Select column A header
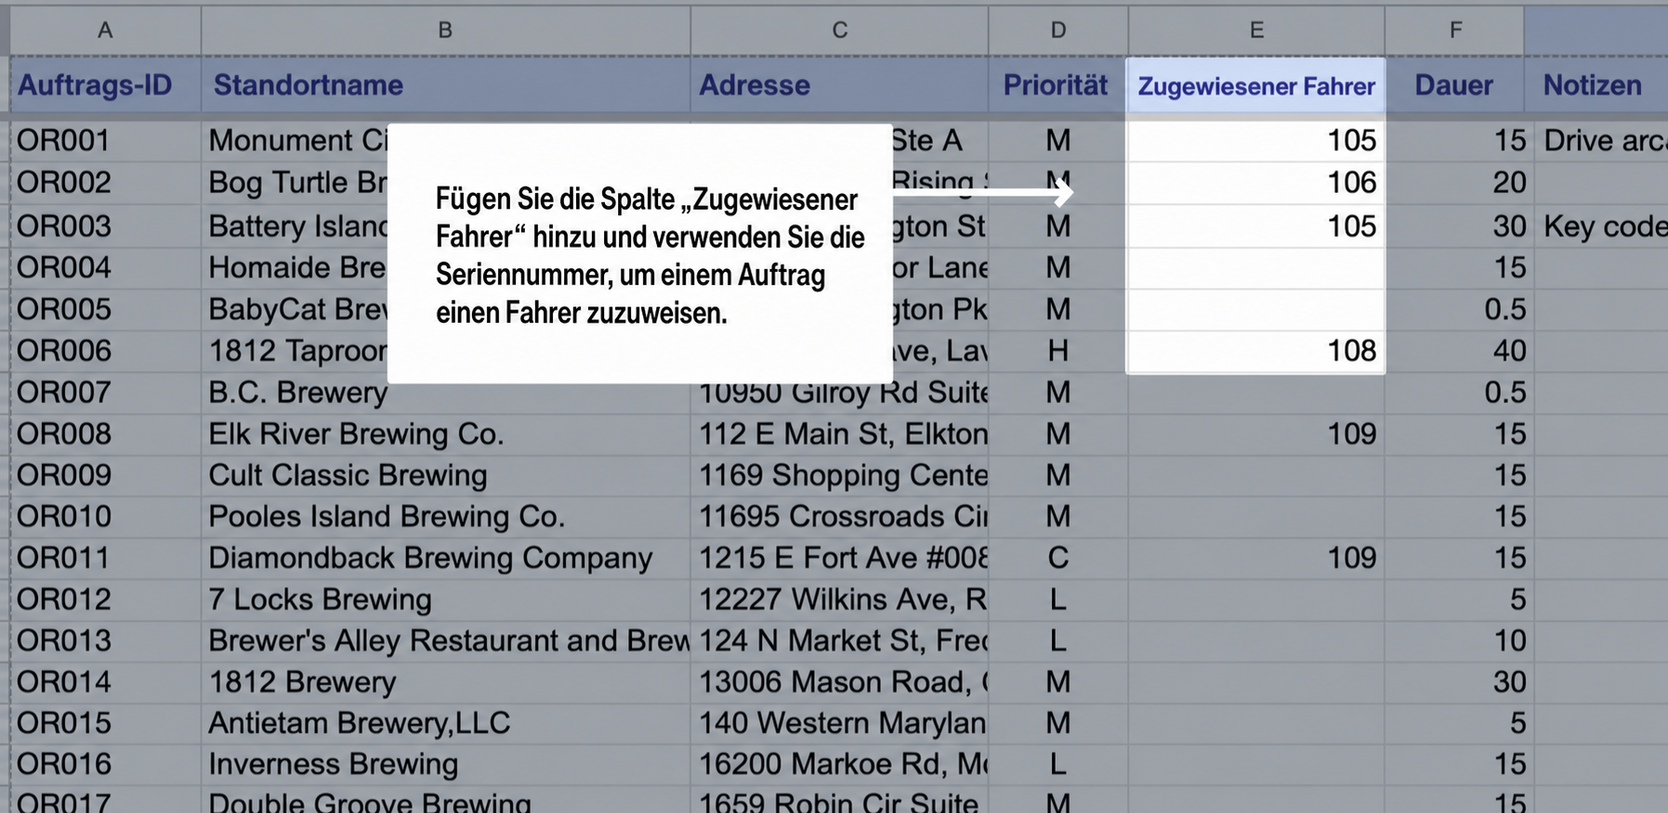 (x=105, y=30)
